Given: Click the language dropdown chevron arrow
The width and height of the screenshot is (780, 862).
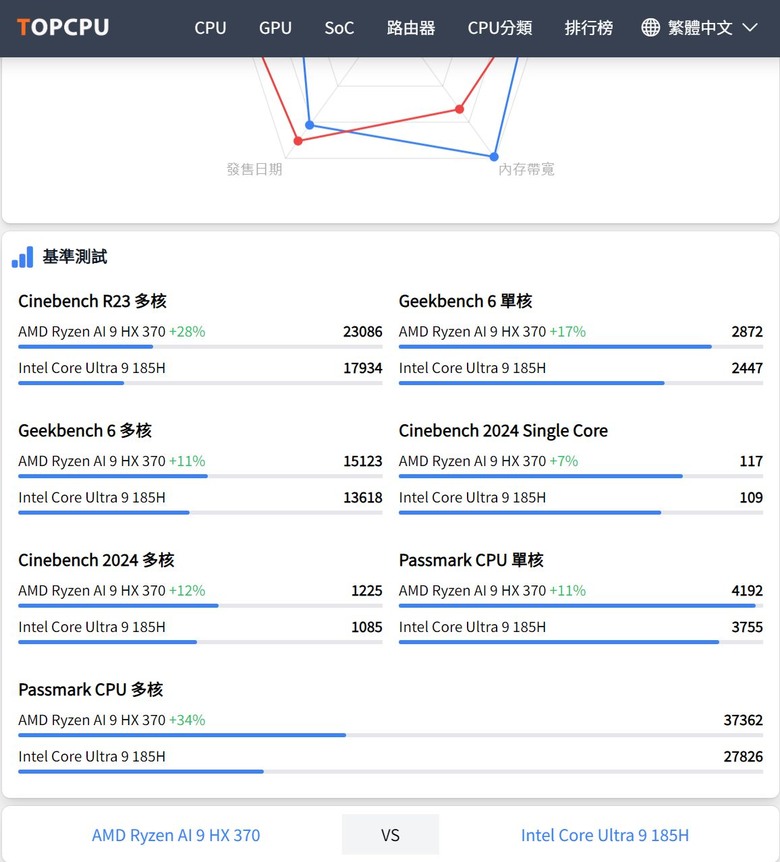Looking at the screenshot, I should coord(750,27).
